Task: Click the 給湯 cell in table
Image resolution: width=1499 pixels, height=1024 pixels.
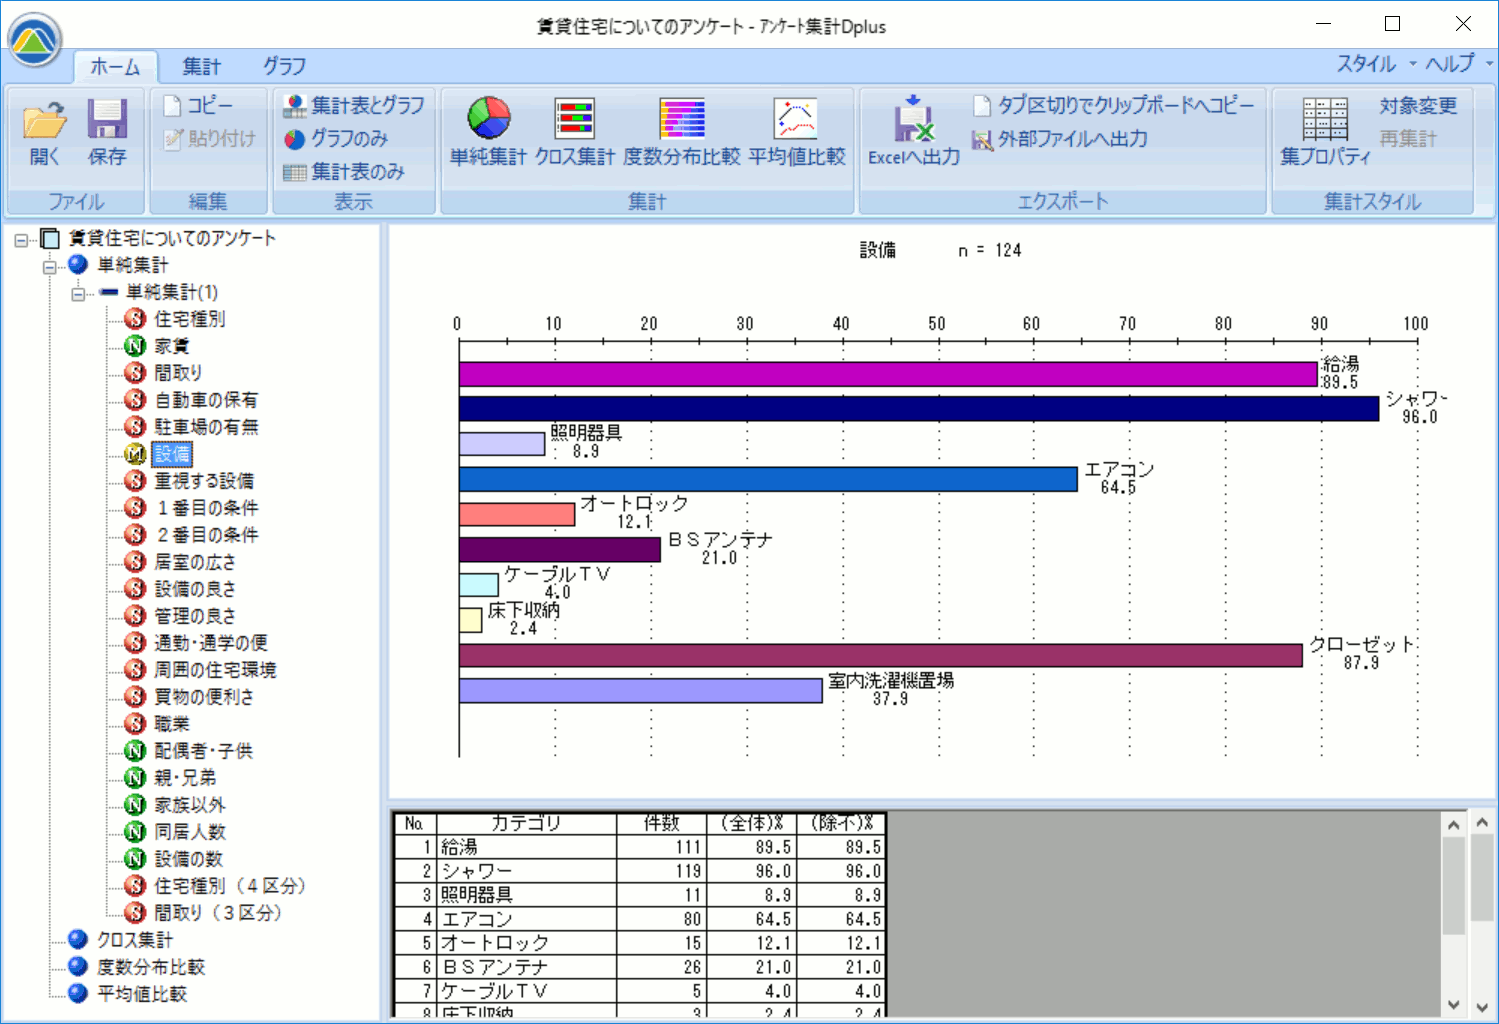Action: coord(526,847)
